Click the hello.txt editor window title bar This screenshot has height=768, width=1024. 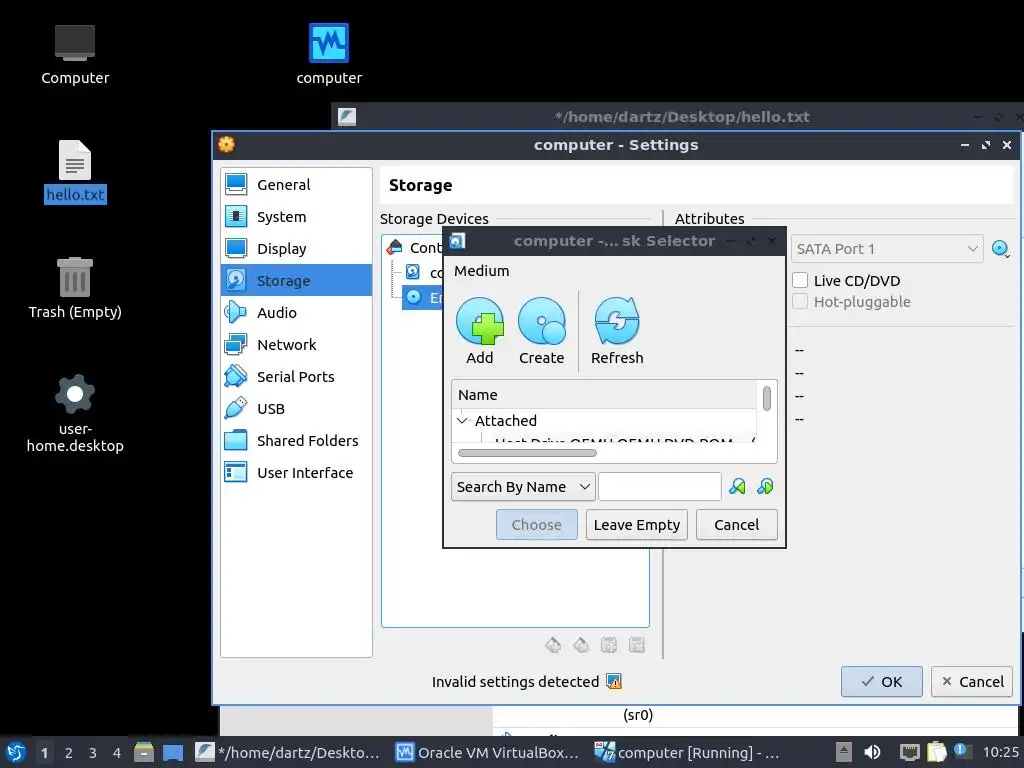677,117
